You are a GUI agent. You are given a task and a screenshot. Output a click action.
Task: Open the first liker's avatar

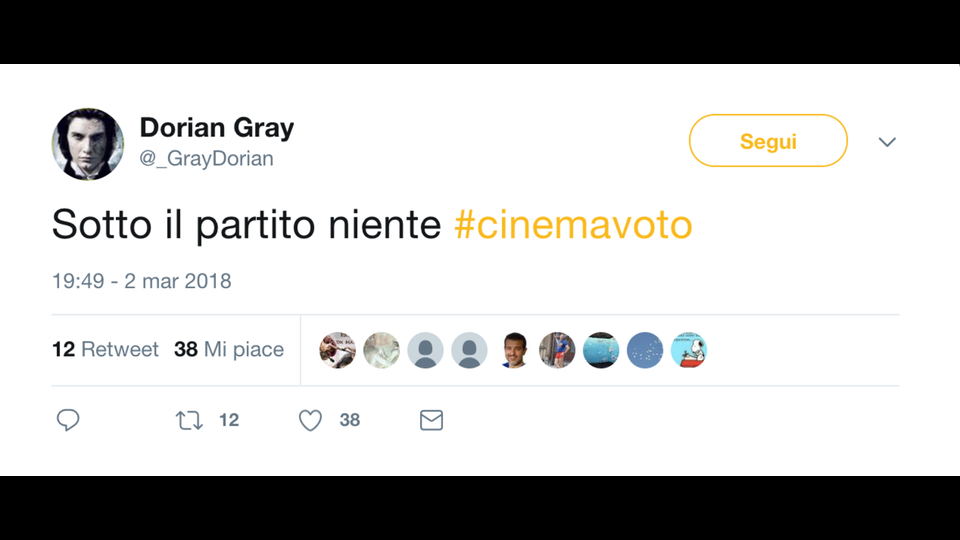(337, 350)
